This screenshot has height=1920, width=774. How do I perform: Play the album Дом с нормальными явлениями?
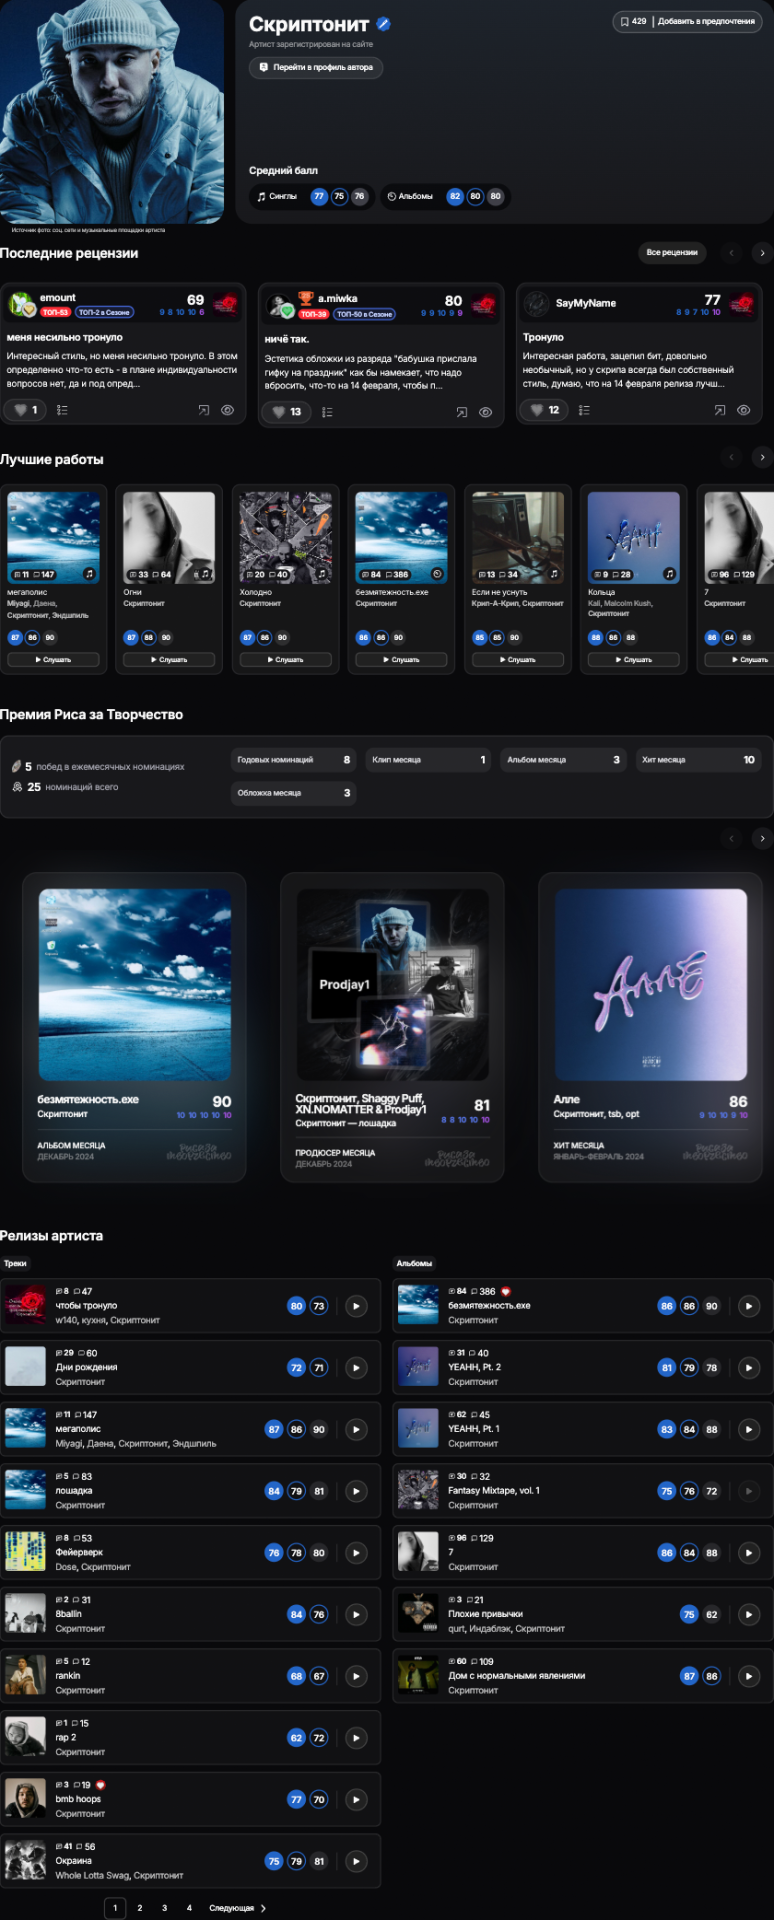748,1676
